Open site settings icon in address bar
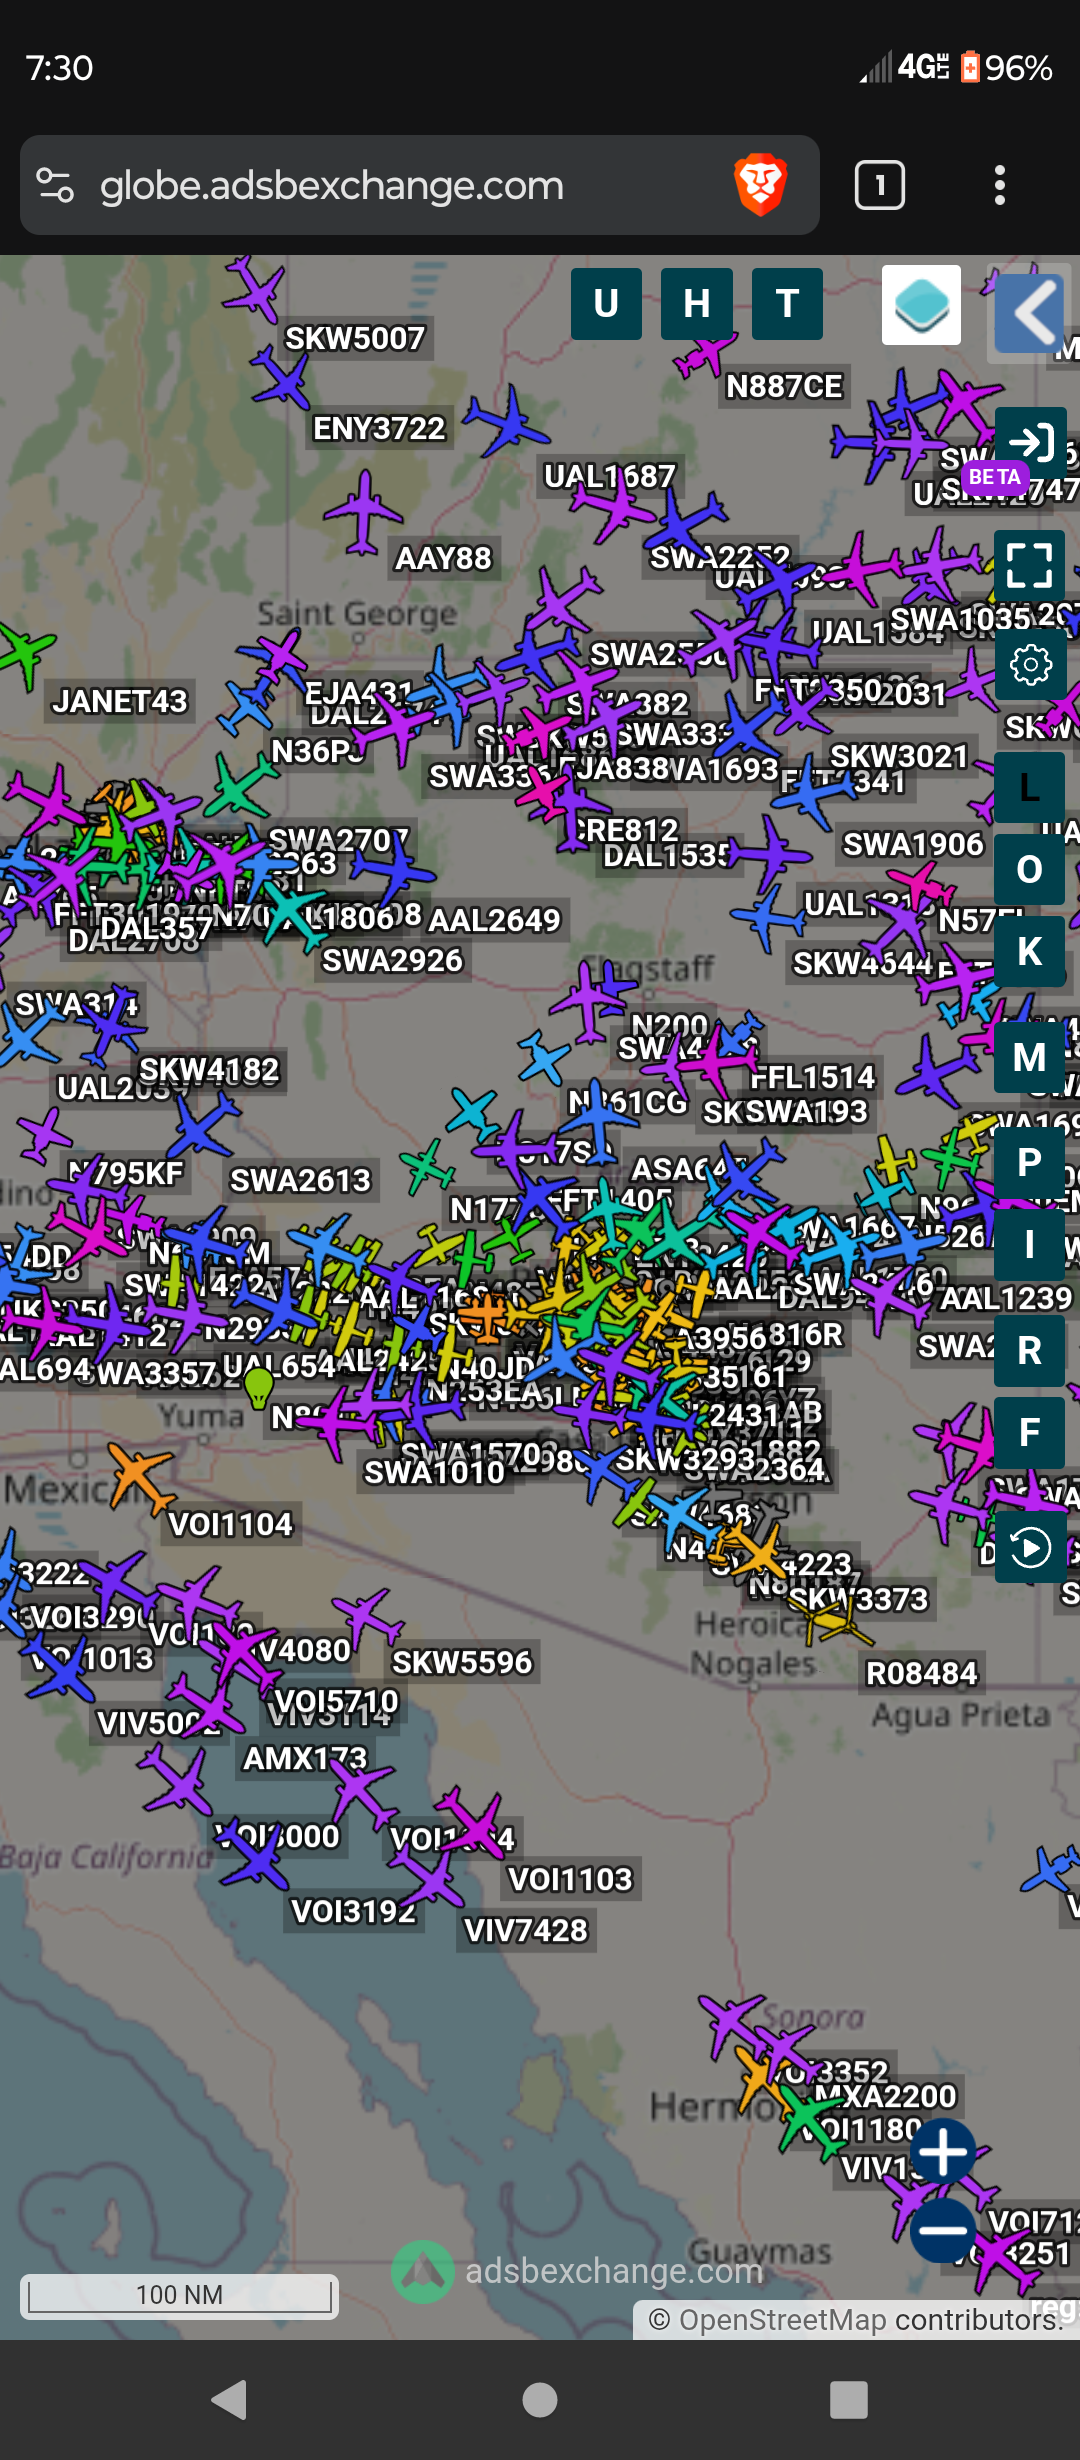Viewport: 1080px width, 2460px height. (x=55, y=185)
